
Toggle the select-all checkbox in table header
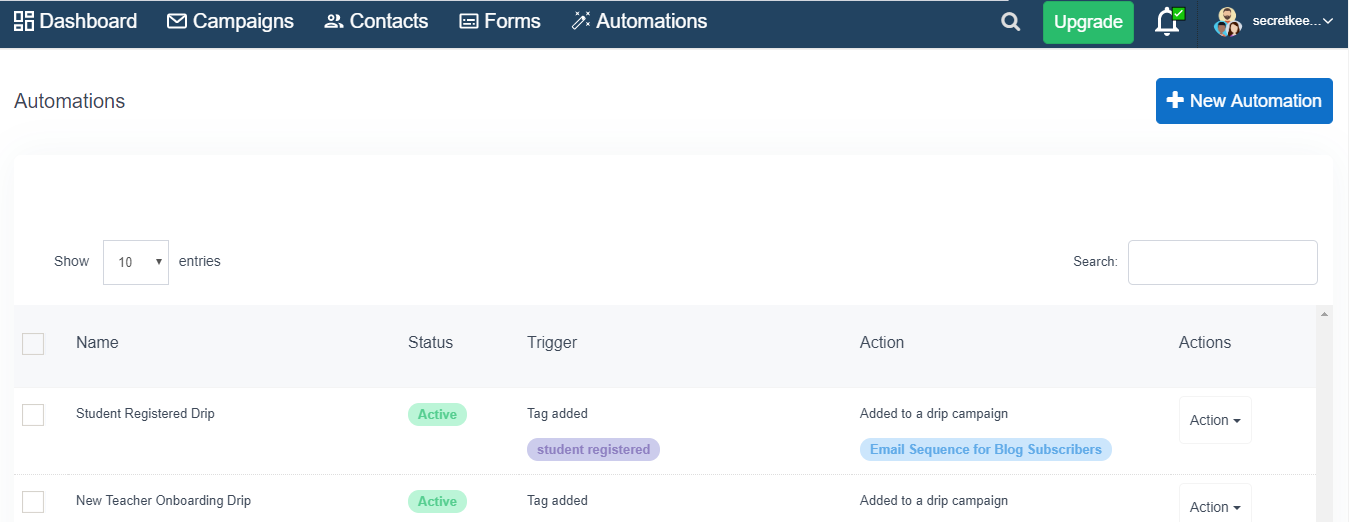[33, 344]
